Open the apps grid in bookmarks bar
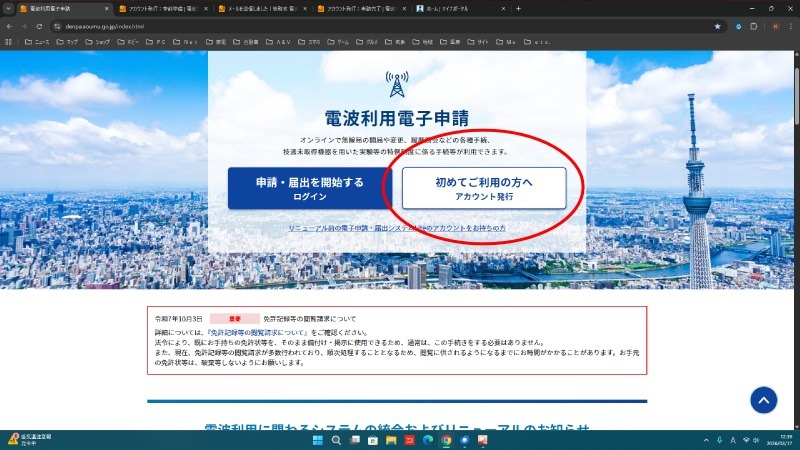 pos(9,42)
